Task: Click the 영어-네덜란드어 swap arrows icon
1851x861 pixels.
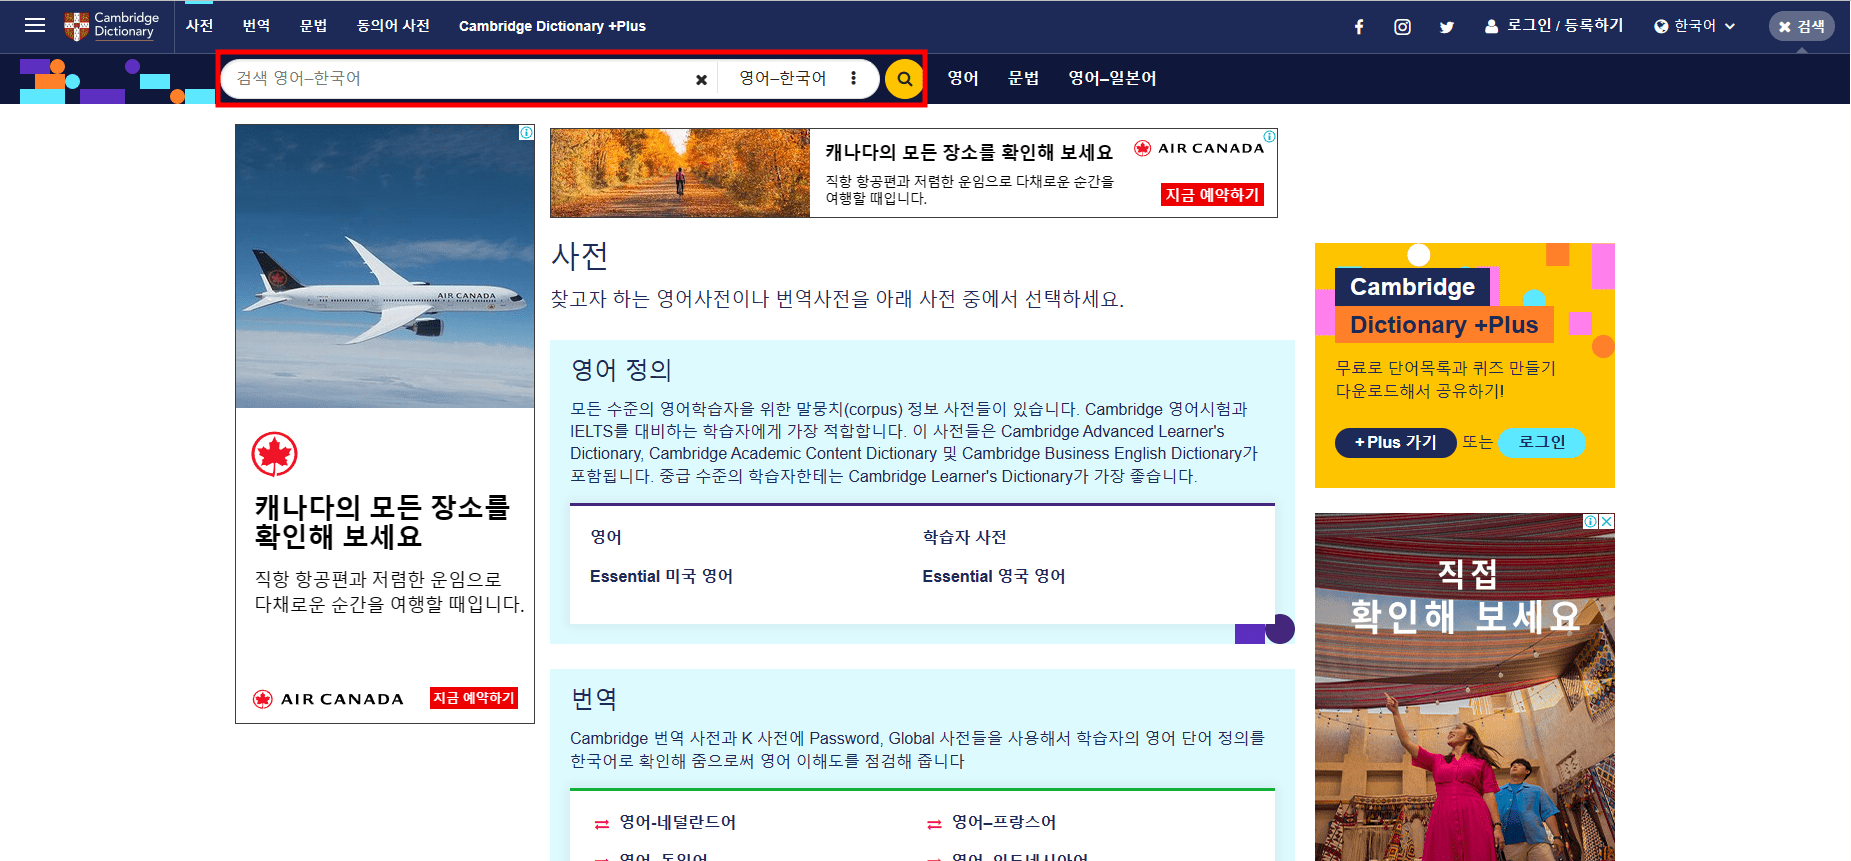Action: [602, 824]
